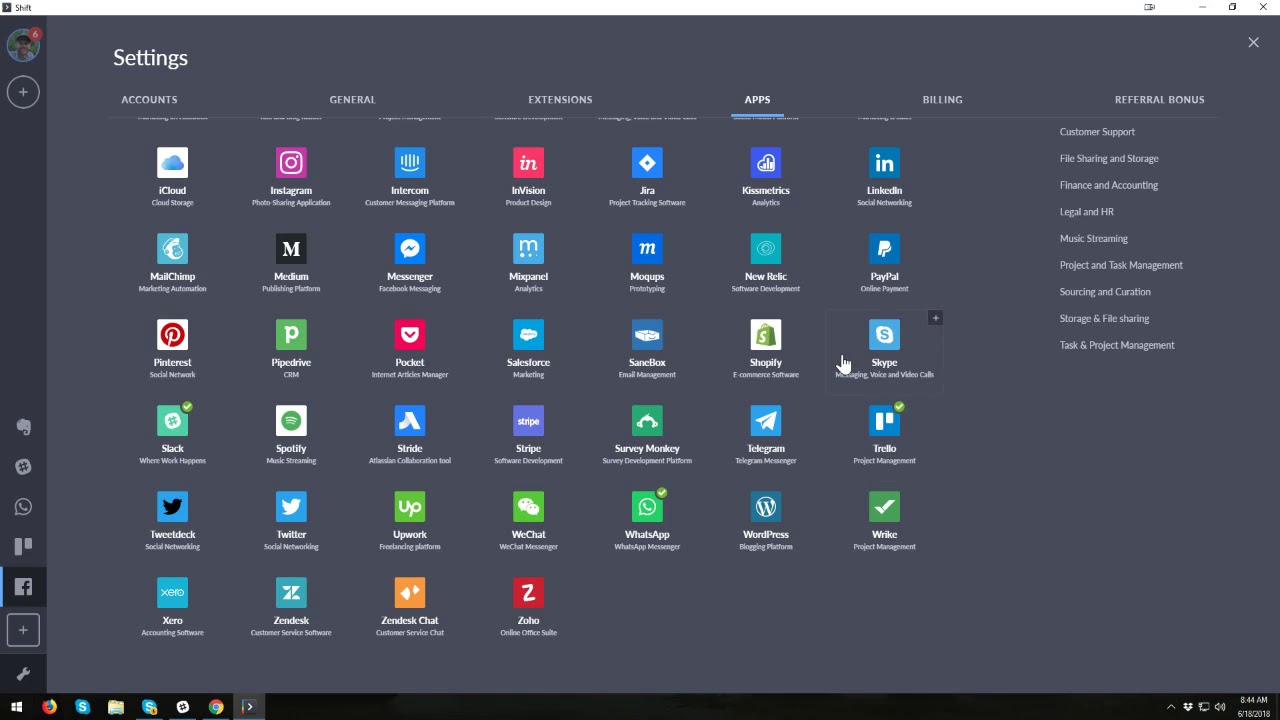Viewport: 1280px width, 720px height.
Task: Select the WeChat app icon
Action: (528, 507)
